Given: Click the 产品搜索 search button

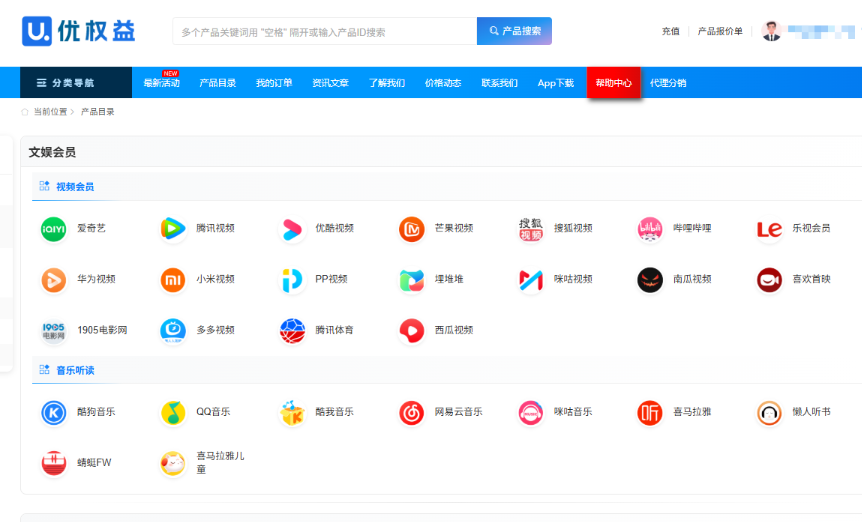Looking at the screenshot, I should tap(515, 31).
